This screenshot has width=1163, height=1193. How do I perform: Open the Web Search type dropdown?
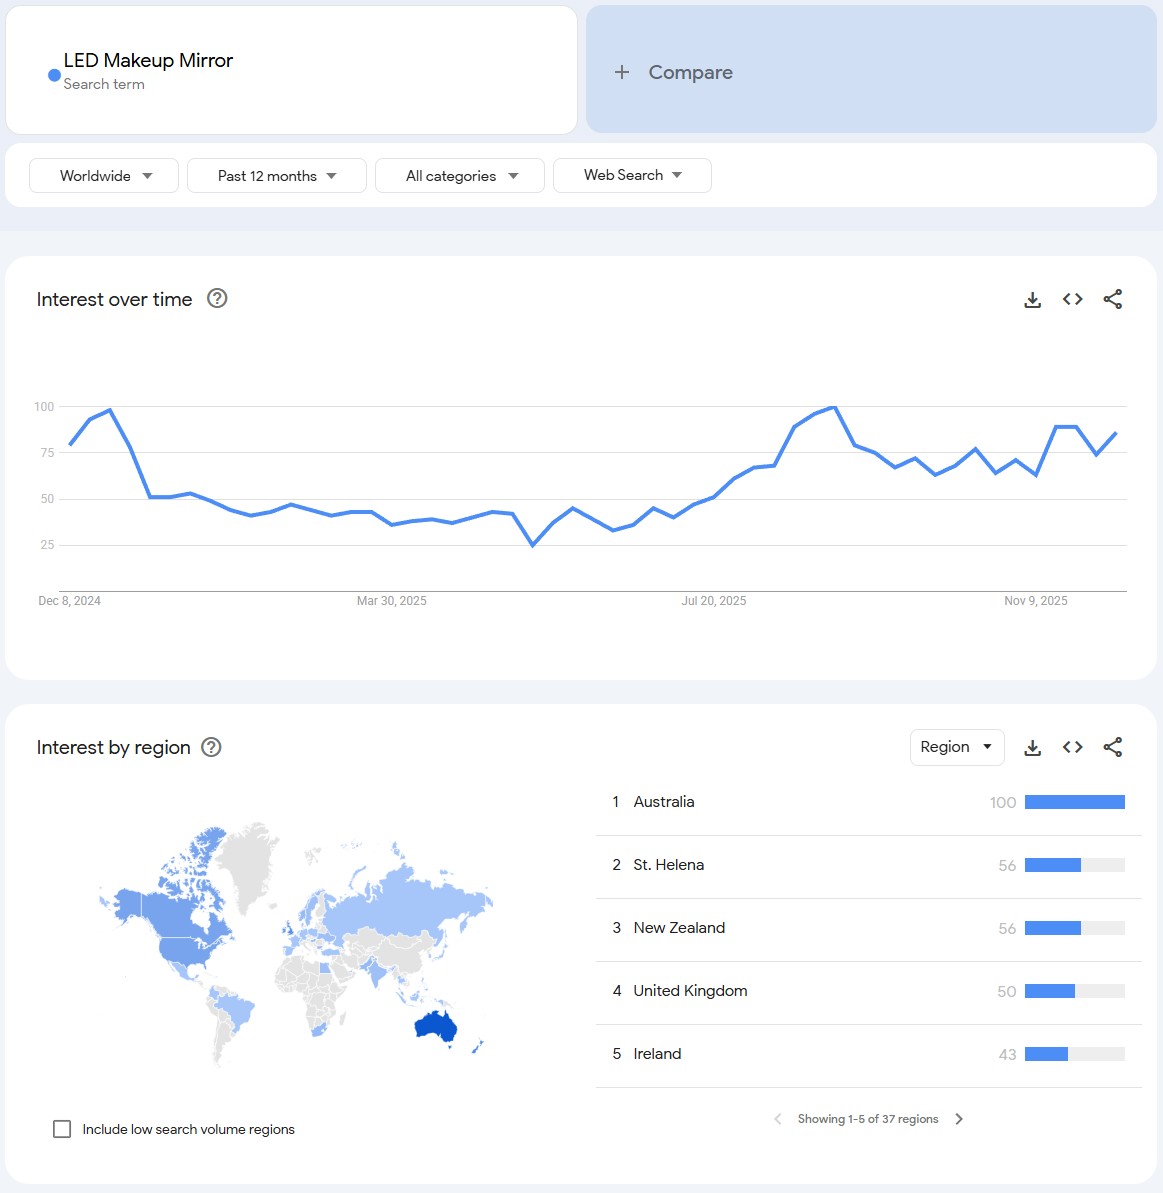point(632,175)
